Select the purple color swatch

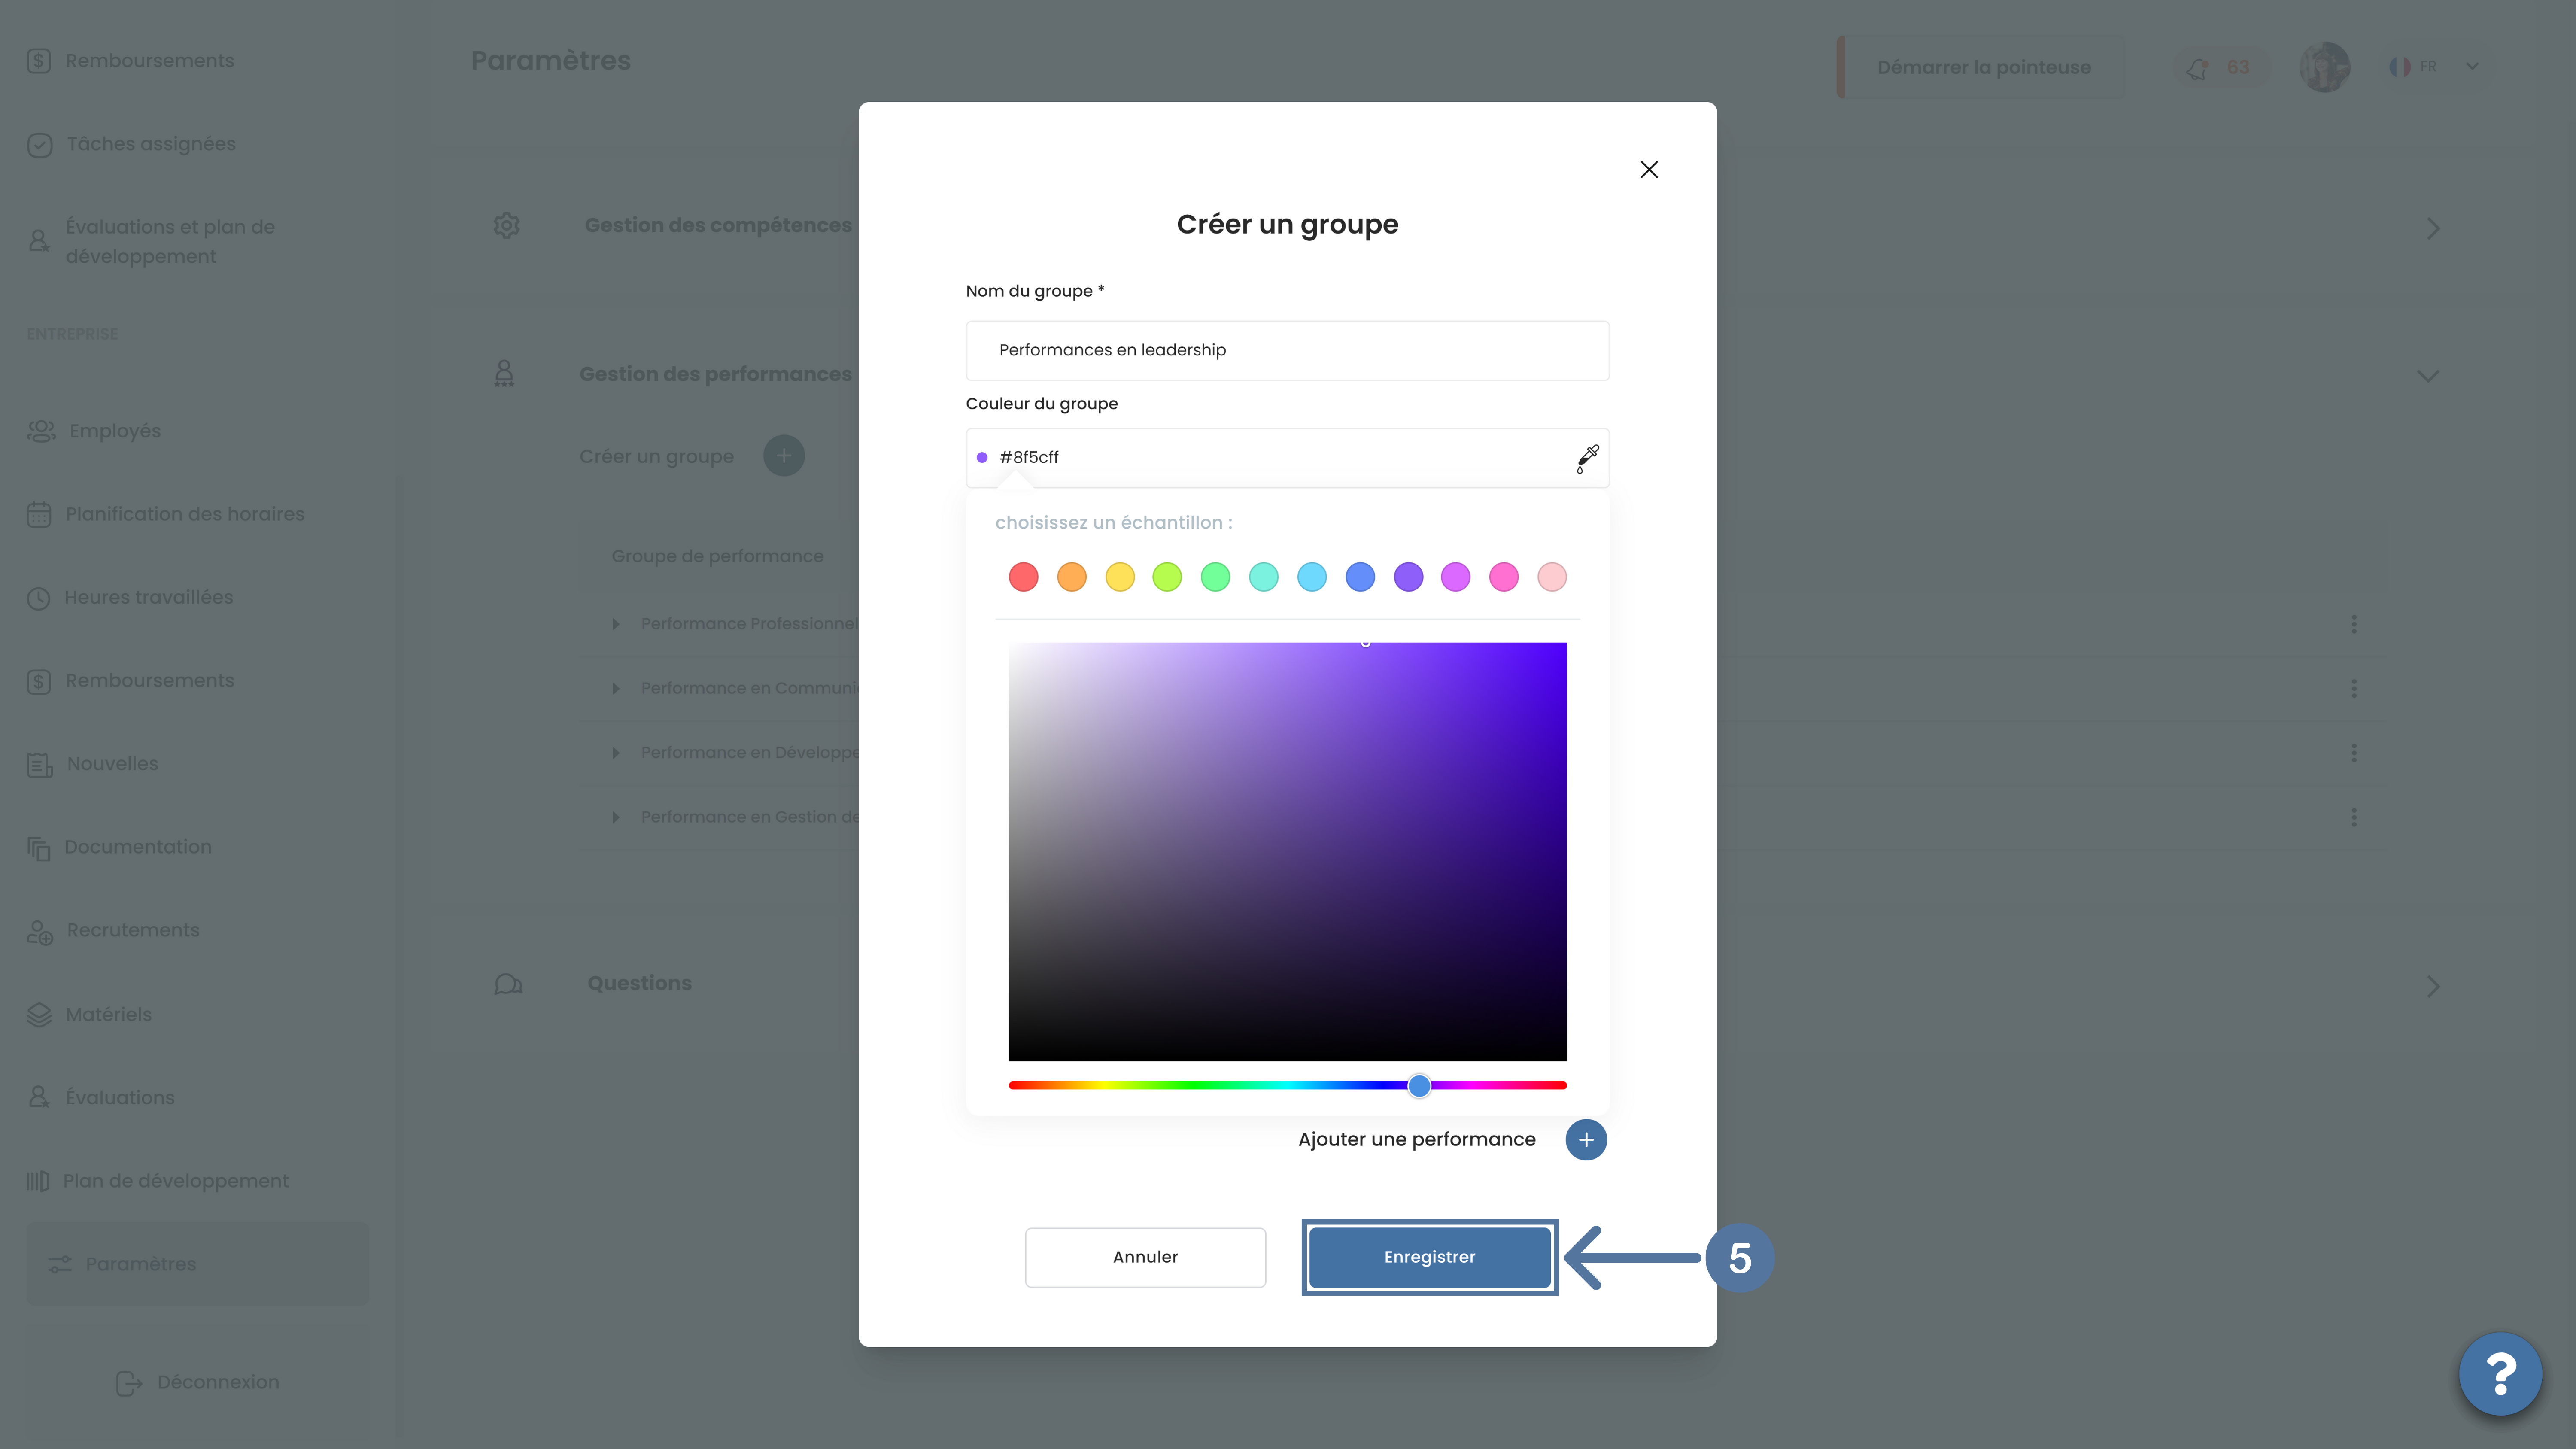point(1408,577)
